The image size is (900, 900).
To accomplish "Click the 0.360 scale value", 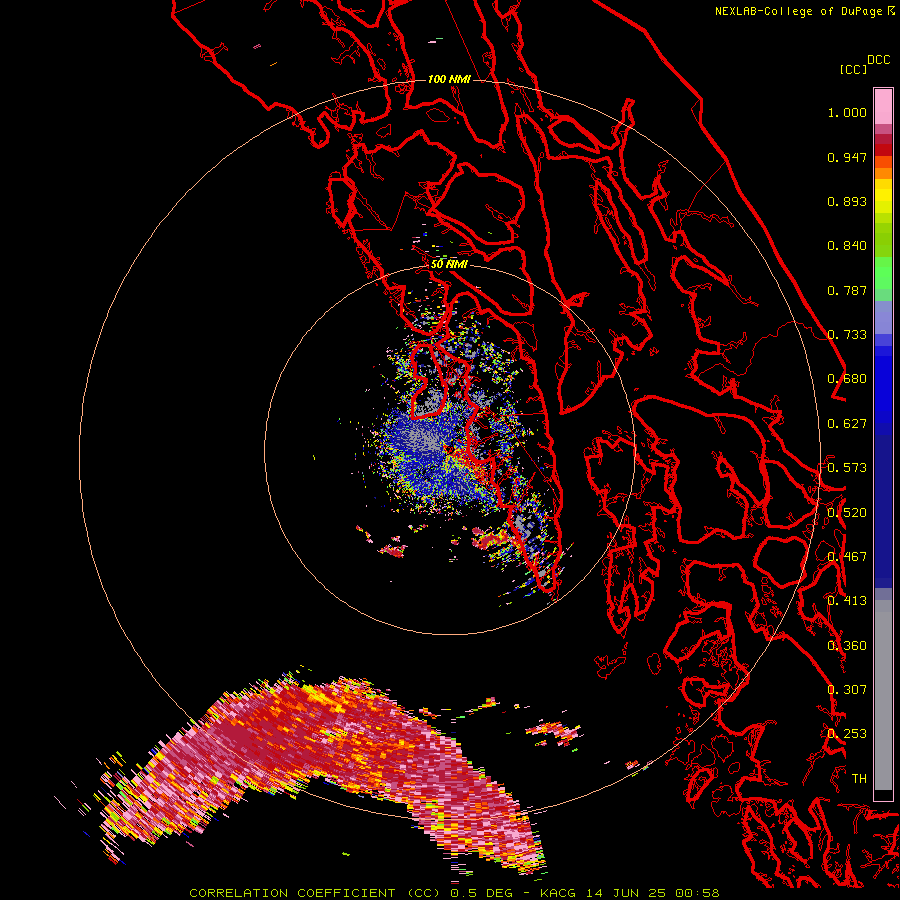I will tap(847, 646).
